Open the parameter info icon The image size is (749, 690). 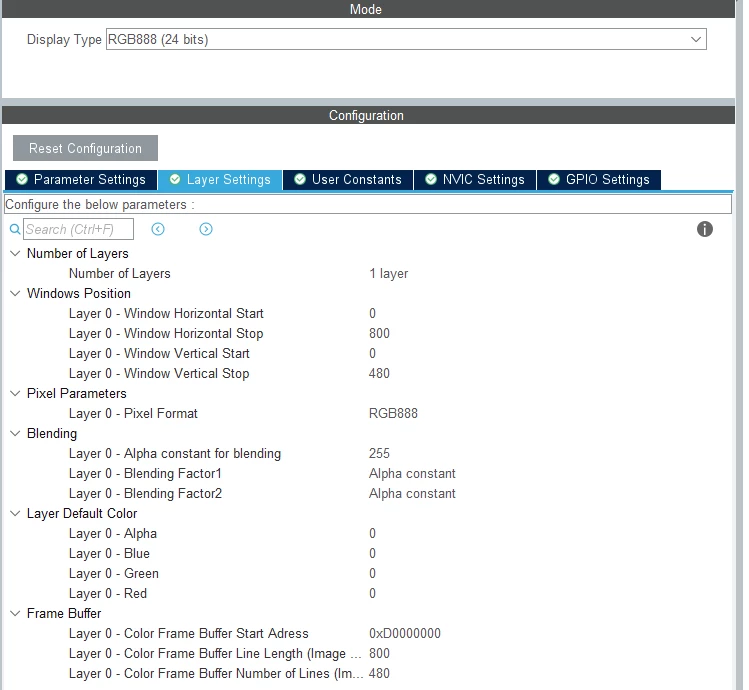tap(705, 229)
